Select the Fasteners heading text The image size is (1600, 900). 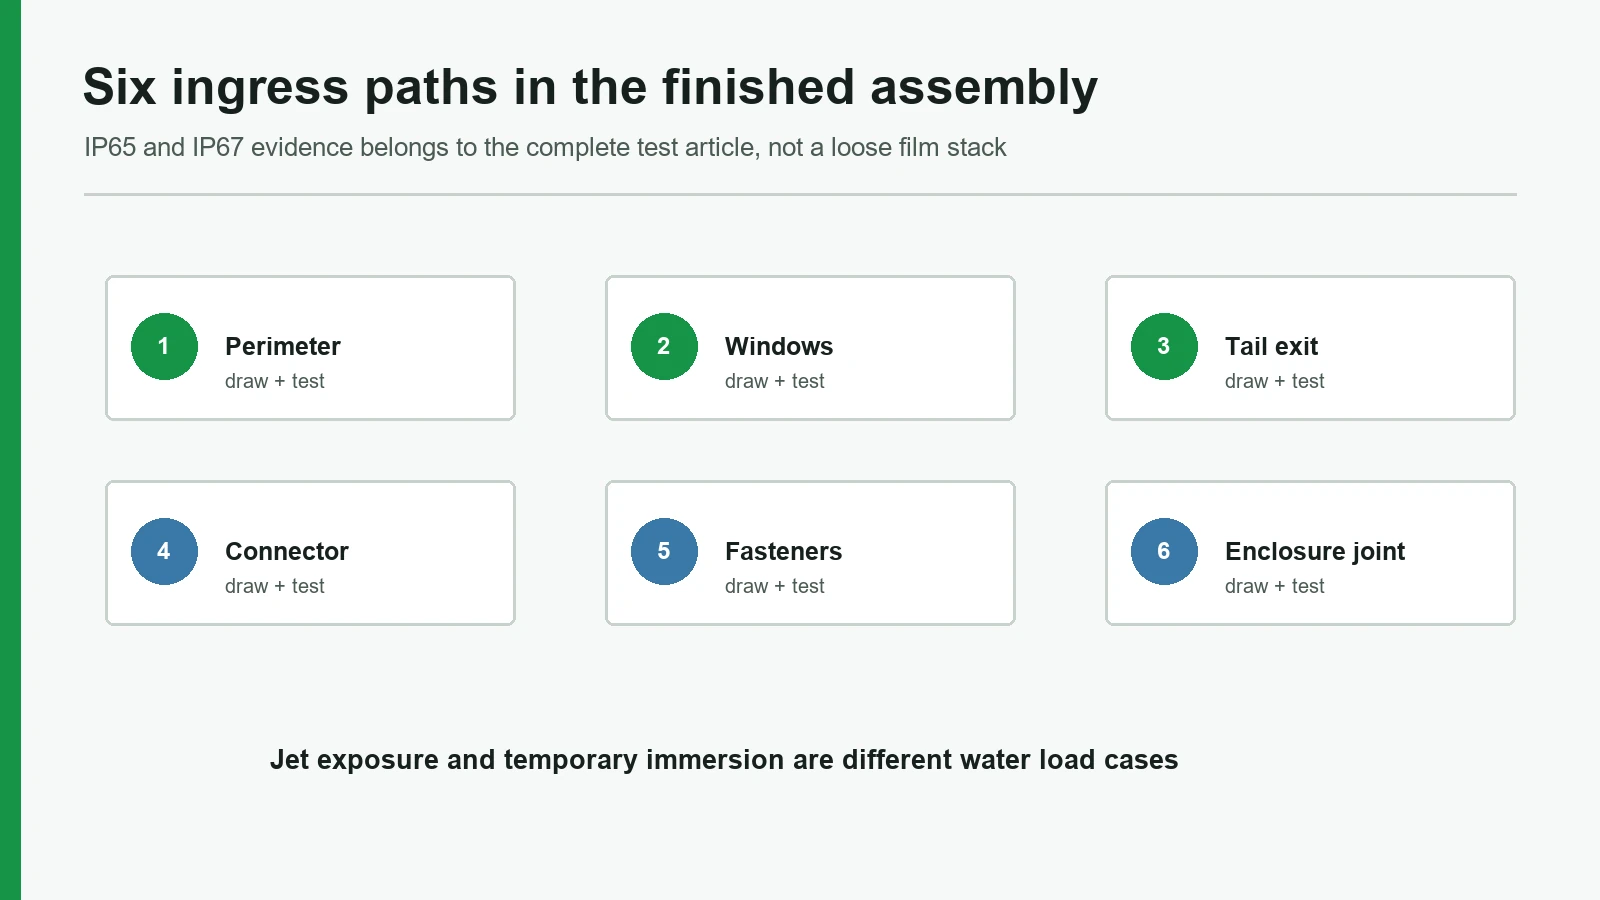click(x=783, y=551)
